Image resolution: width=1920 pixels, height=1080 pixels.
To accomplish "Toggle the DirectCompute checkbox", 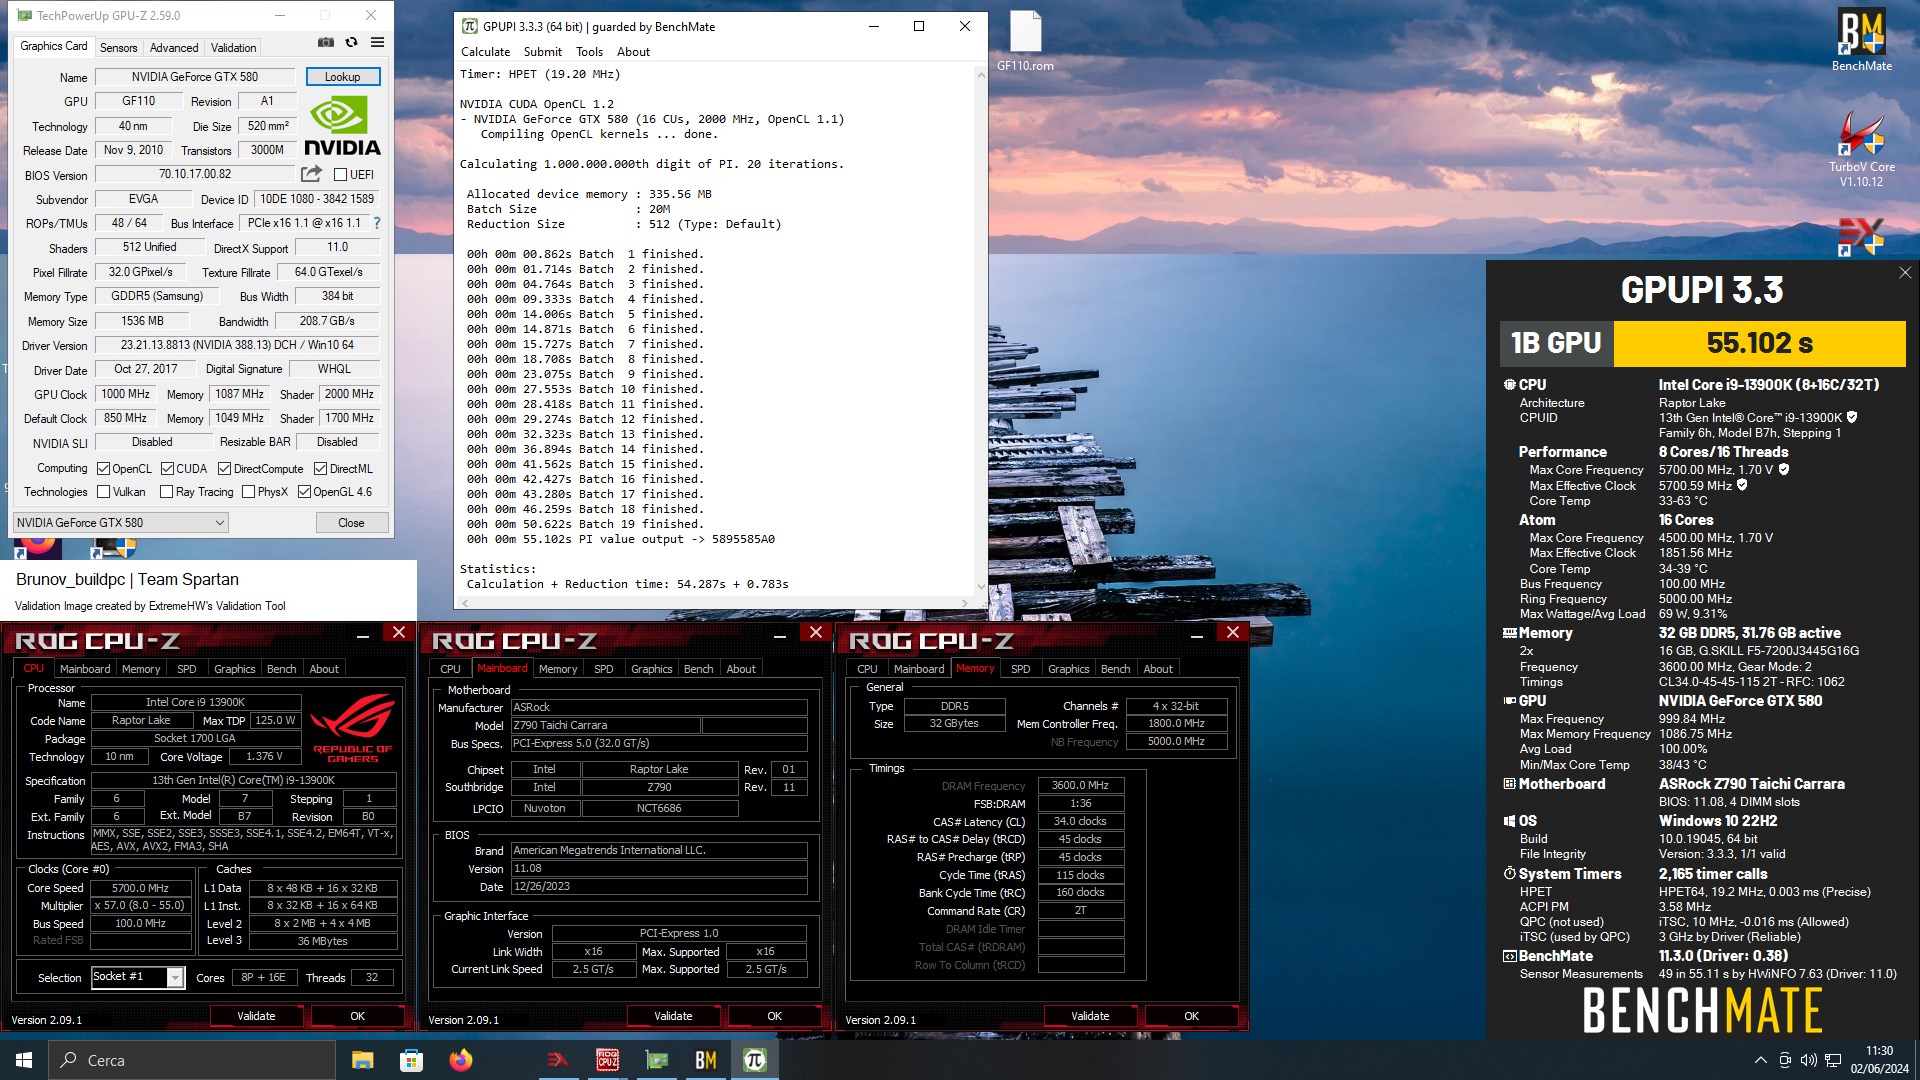I will 225,469.
